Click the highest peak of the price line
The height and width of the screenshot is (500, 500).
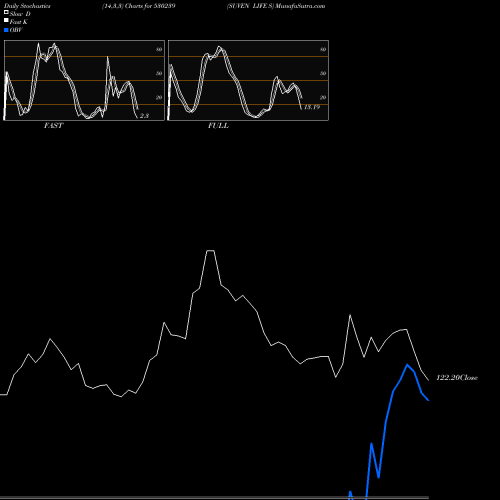210,251
